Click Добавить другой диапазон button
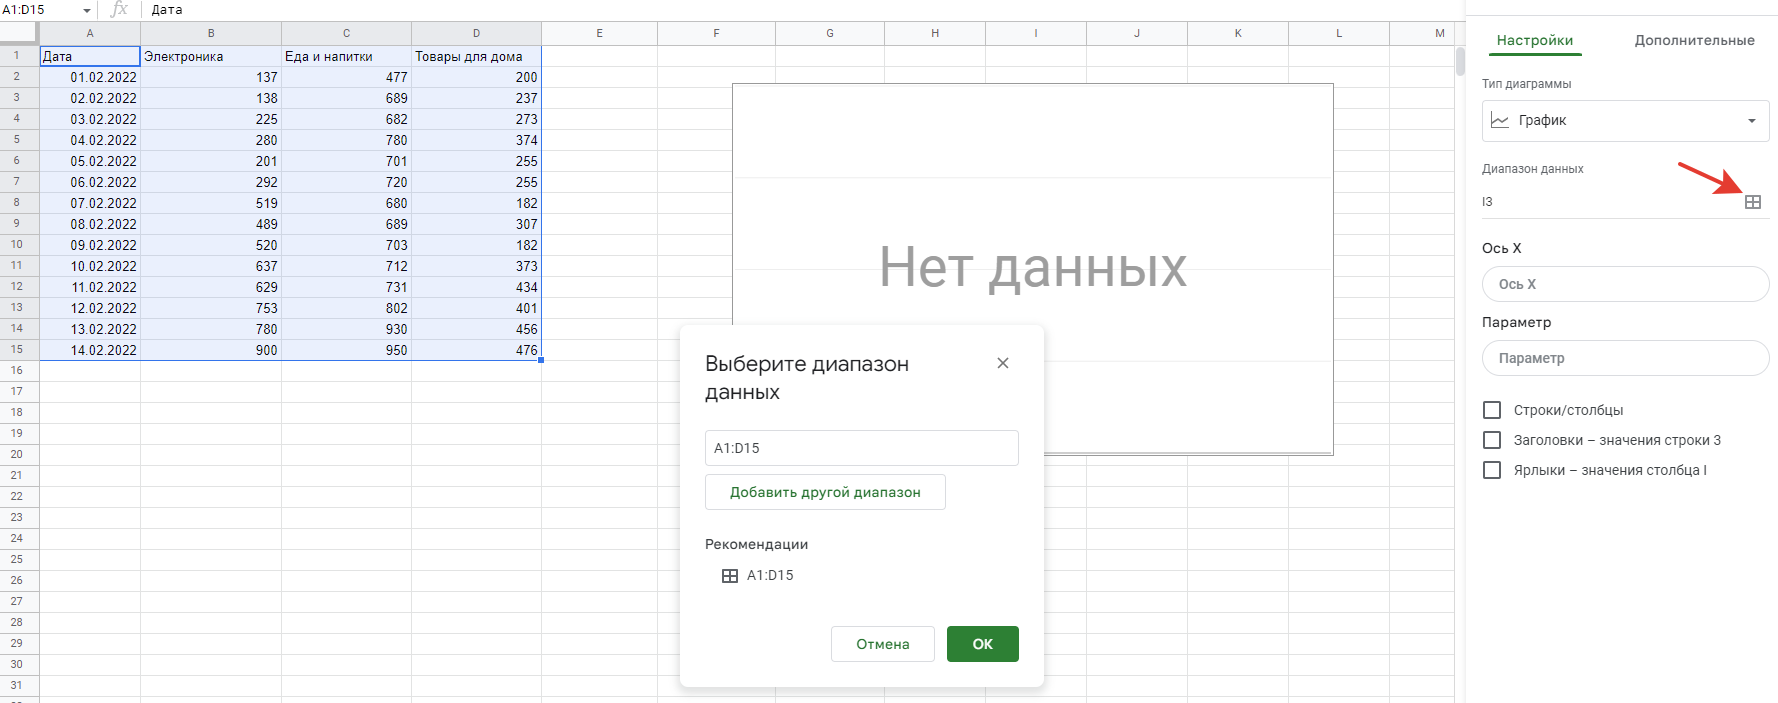The width and height of the screenshot is (1778, 703). click(825, 492)
